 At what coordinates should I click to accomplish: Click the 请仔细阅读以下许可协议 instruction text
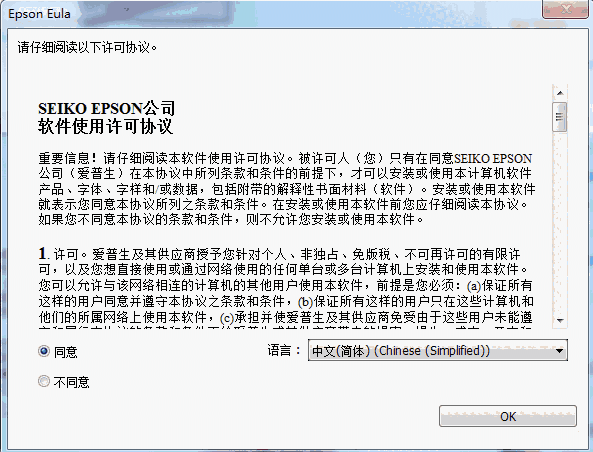[x=87, y=47]
